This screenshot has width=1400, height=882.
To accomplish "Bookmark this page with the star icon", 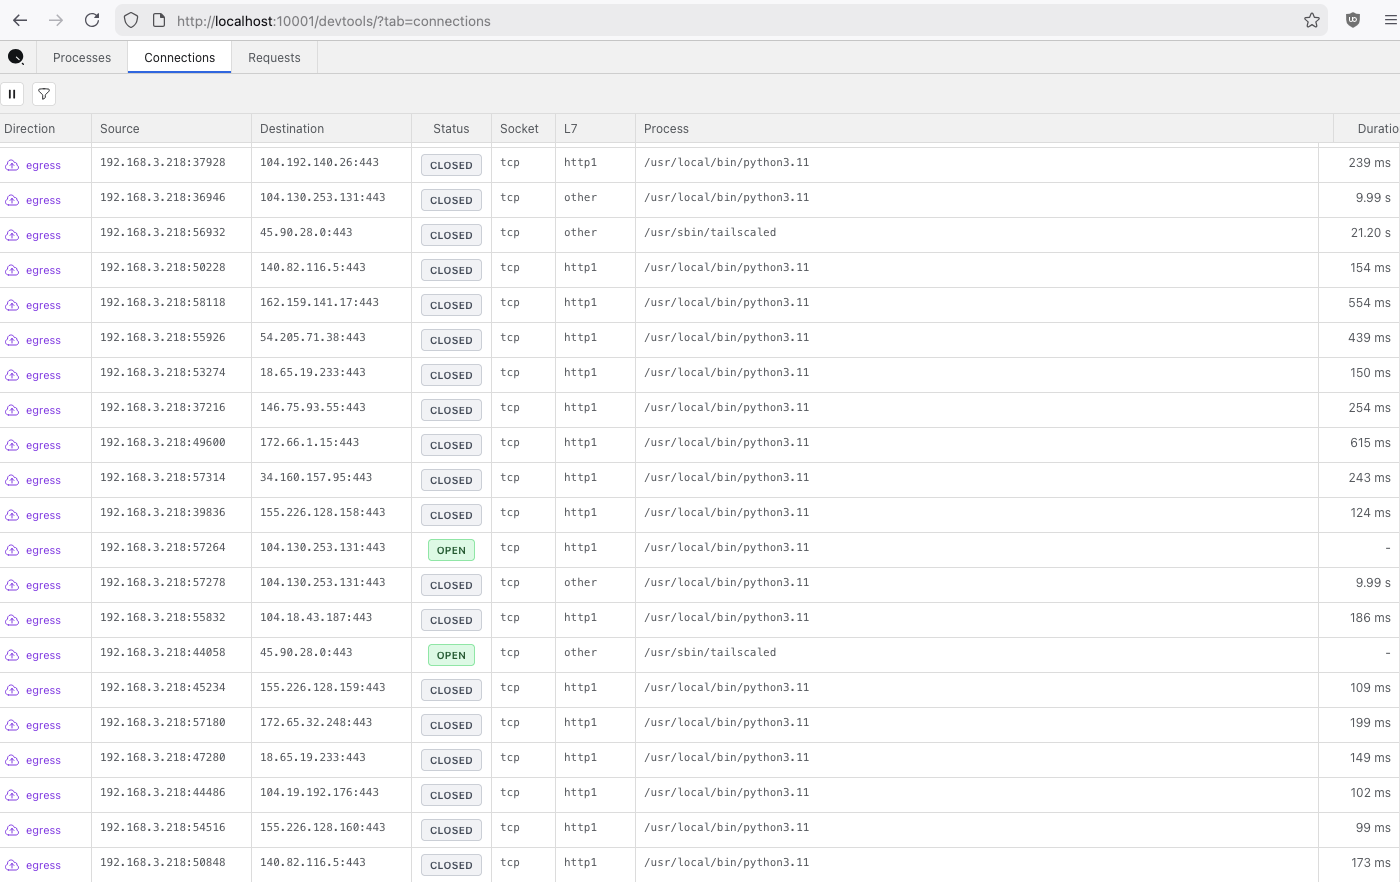I will [x=1312, y=20].
